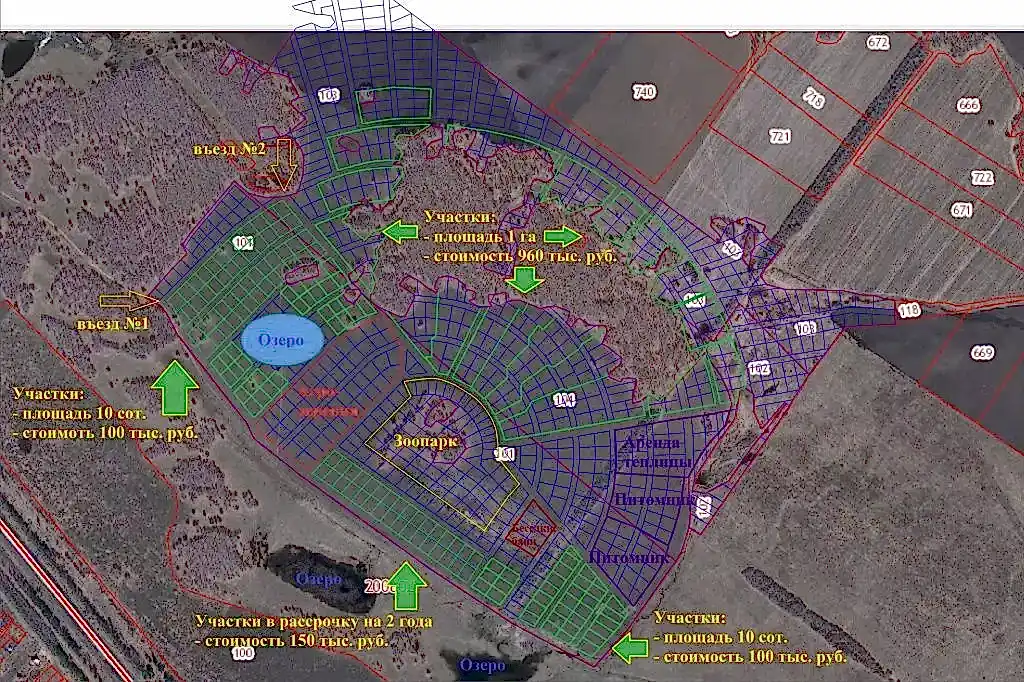Select parcel number 722
This screenshot has height=682, width=1024.
[983, 177]
